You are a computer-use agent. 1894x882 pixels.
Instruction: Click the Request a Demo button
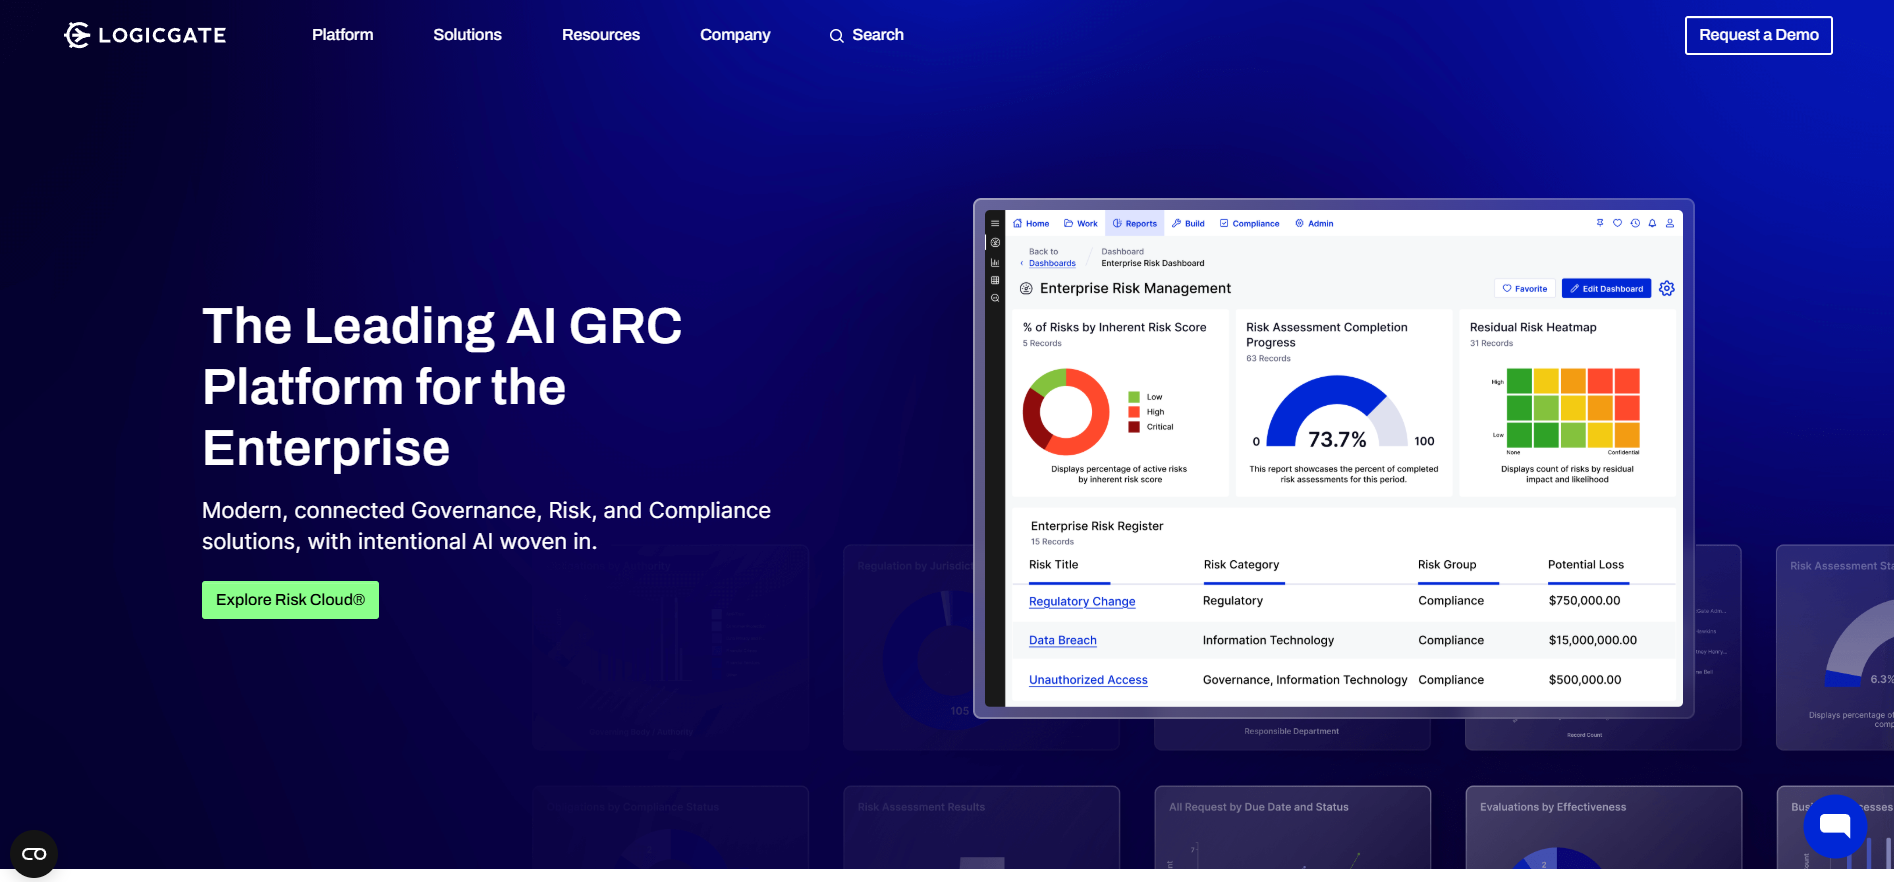(x=1759, y=35)
